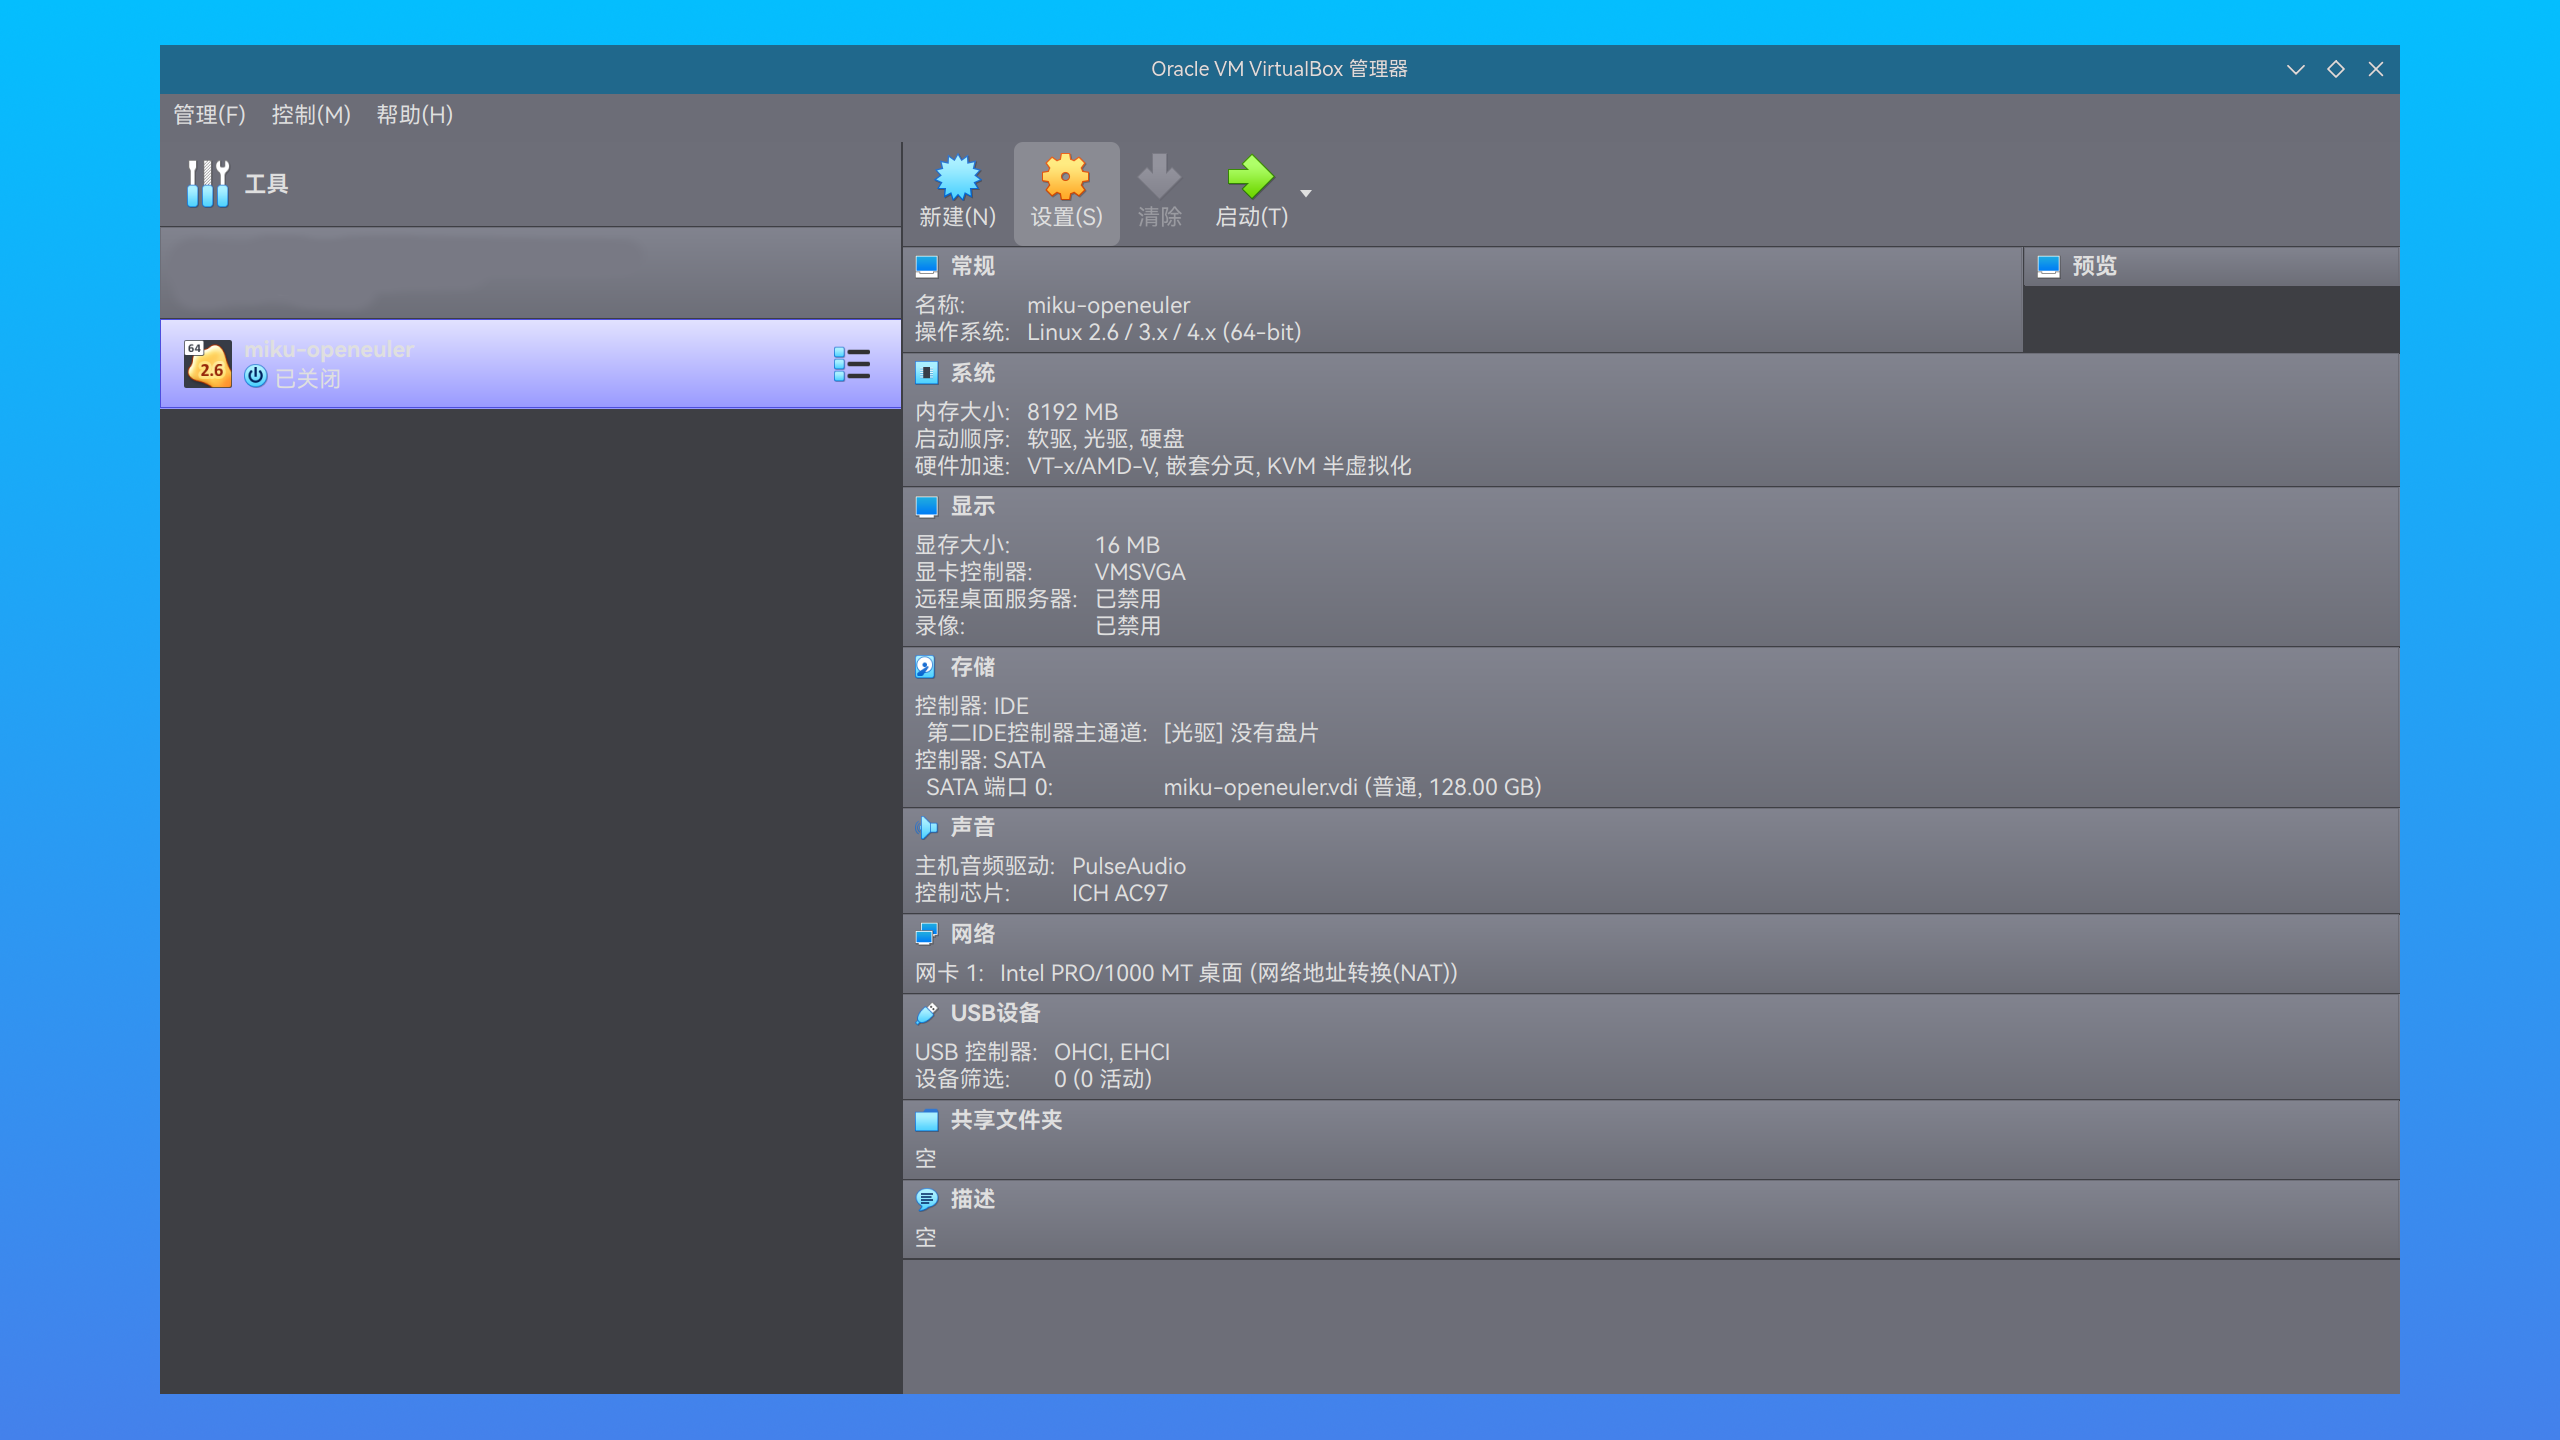Click the Preview (预览) panel icon
This screenshot has height=1440, width=2560.
pyautogui.click(x=2048, y=266)
